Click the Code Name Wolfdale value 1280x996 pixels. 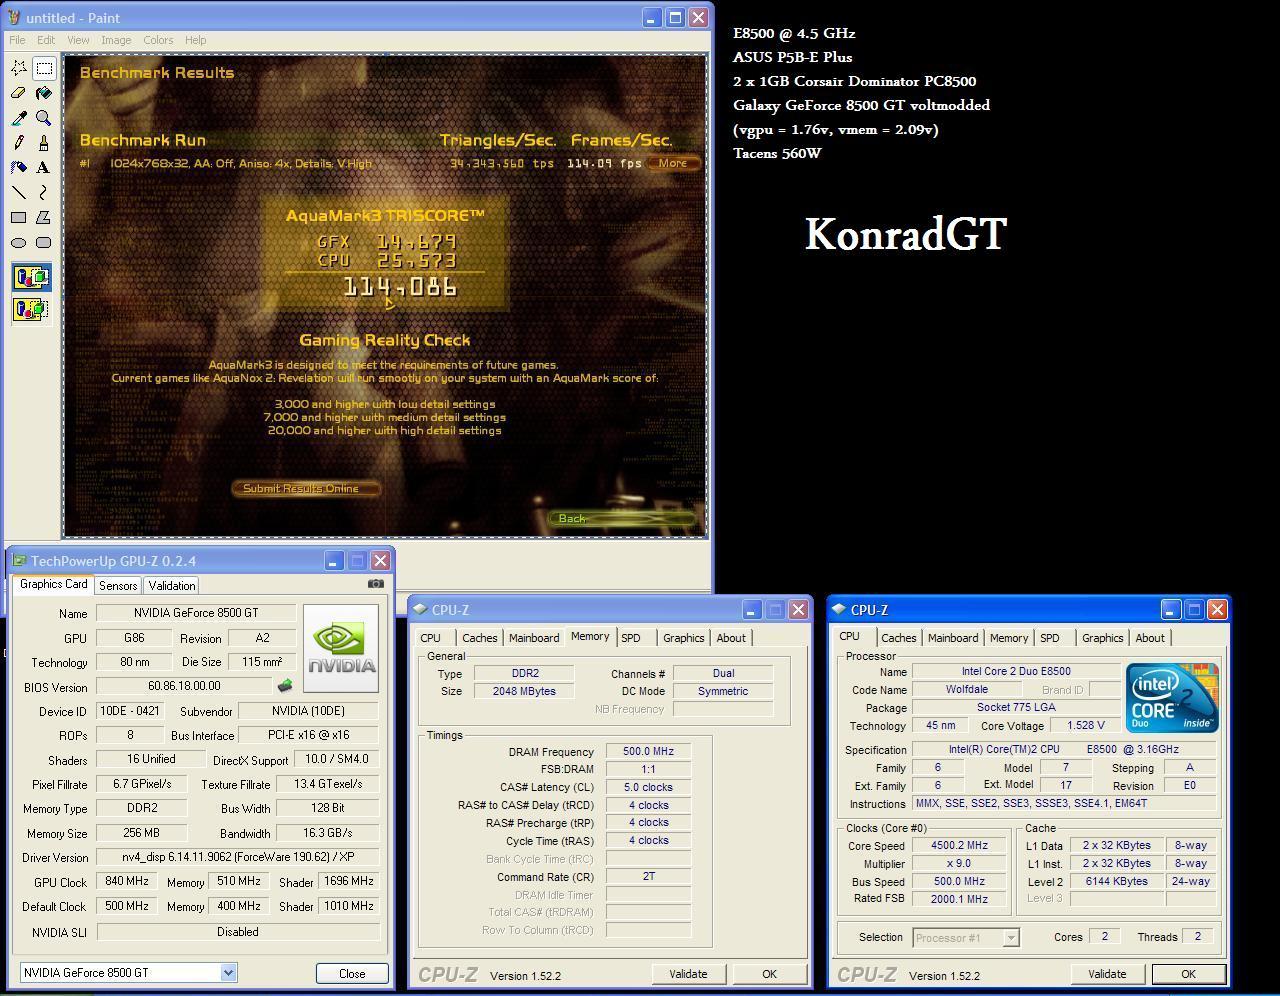click(x=967, y=690)
